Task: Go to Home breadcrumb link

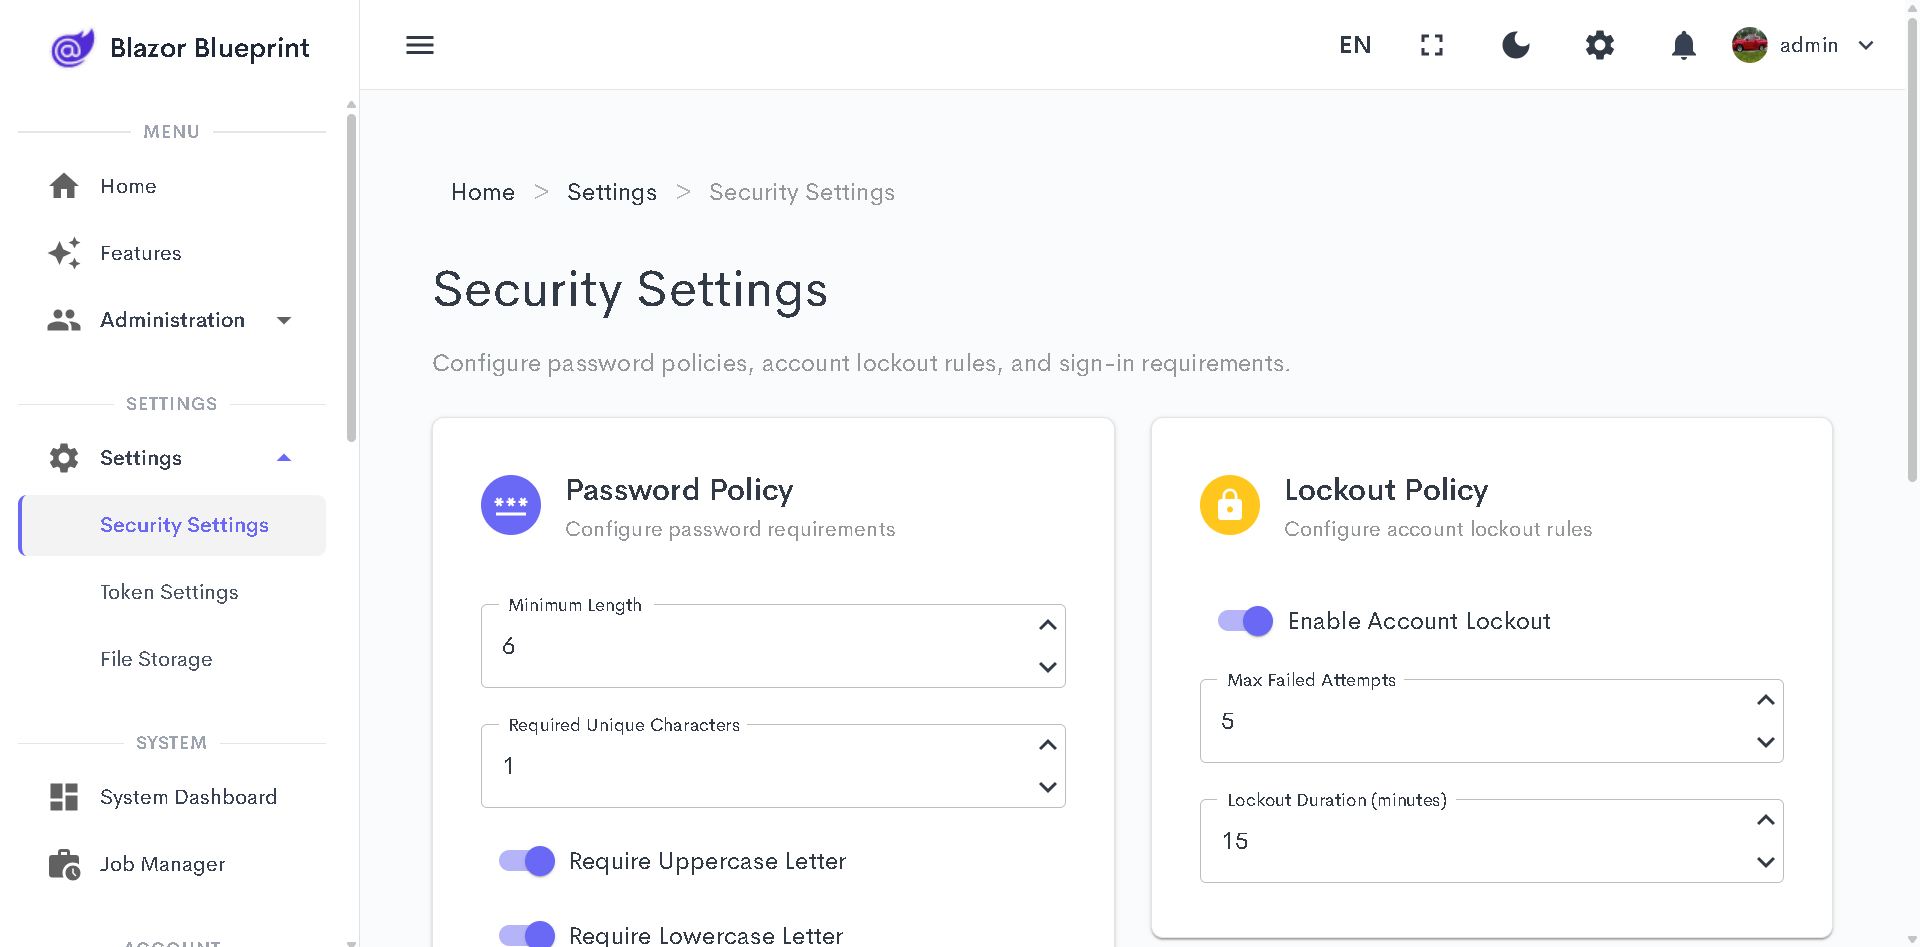Action: coord(483,192)
